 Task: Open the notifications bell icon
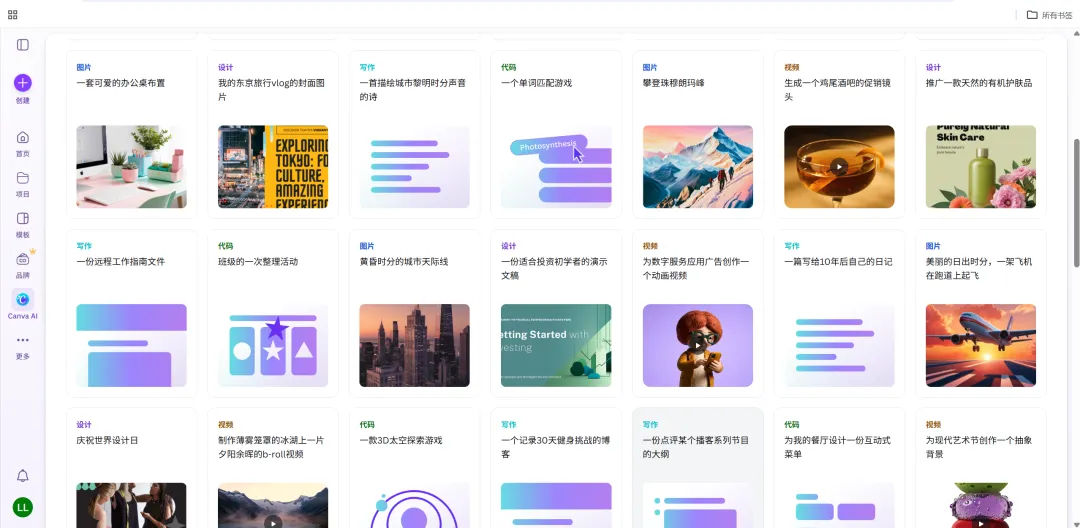click(x=23, y=476)
